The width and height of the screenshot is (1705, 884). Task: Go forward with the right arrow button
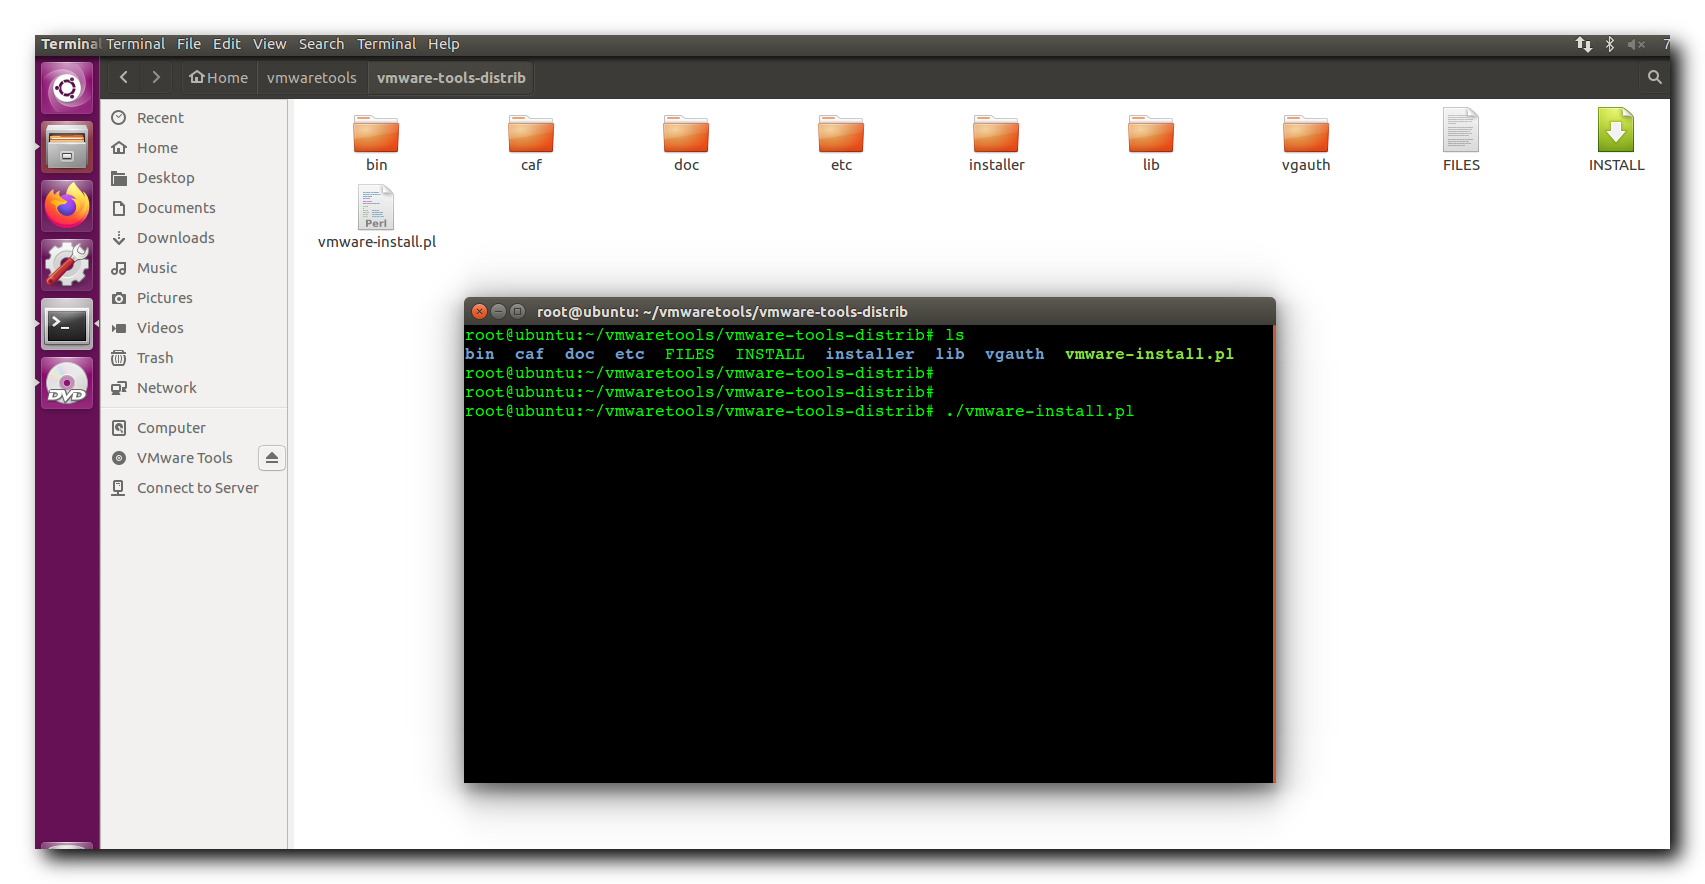pos(156,77)
